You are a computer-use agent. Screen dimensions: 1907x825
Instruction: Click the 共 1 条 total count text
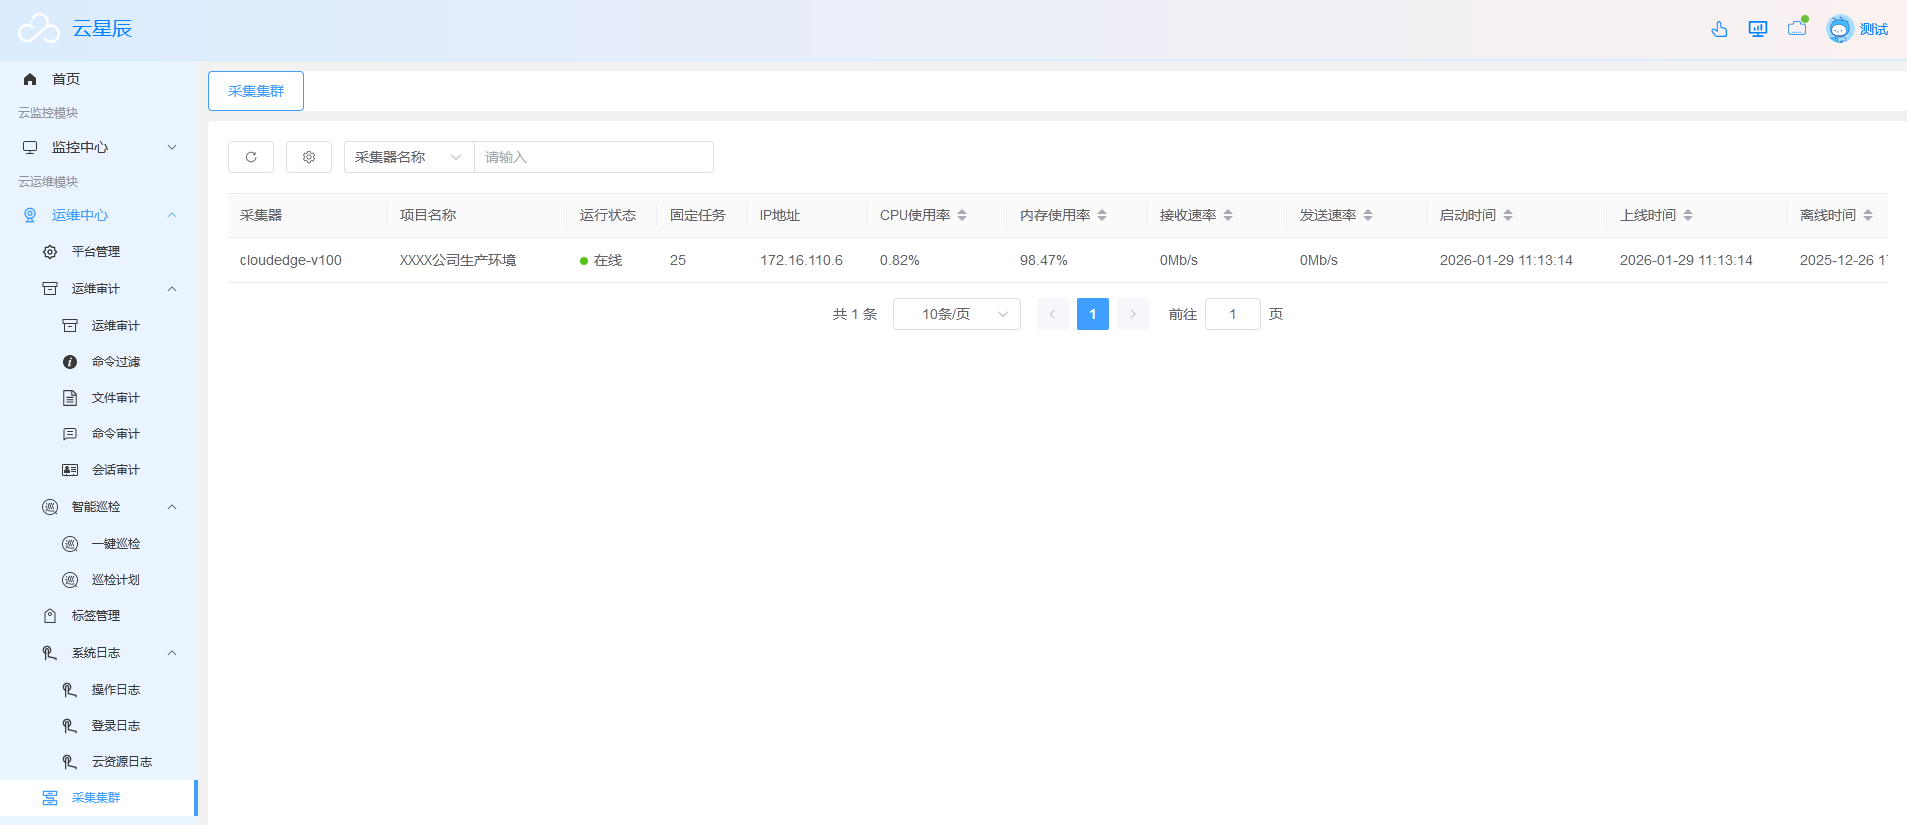tap(855, 314)
